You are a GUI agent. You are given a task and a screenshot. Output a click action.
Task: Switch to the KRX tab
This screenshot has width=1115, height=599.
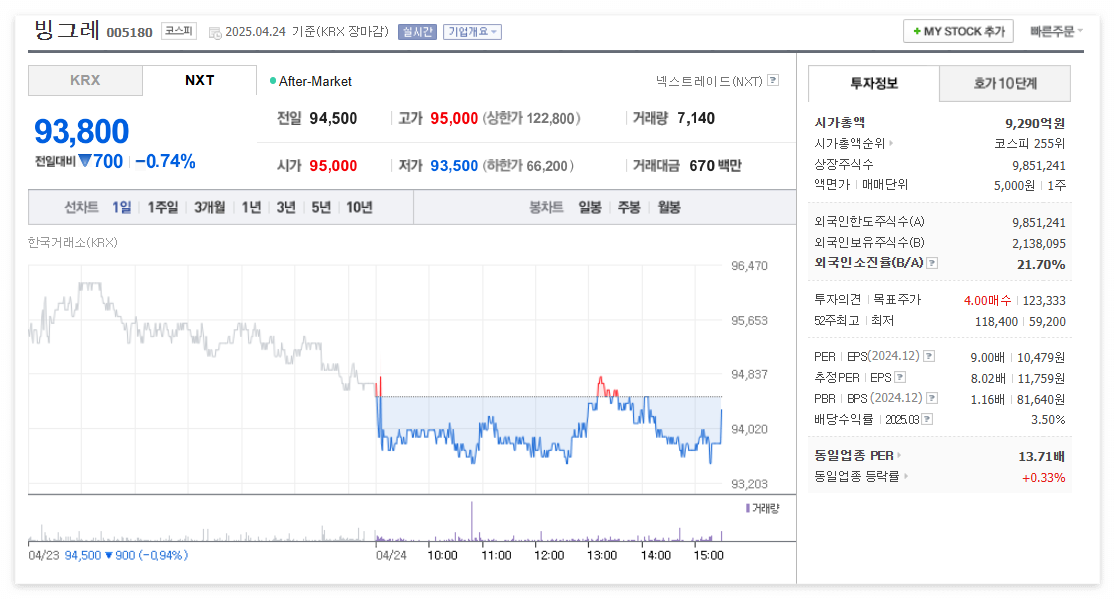pyautogui.click(x=84, y=81)
